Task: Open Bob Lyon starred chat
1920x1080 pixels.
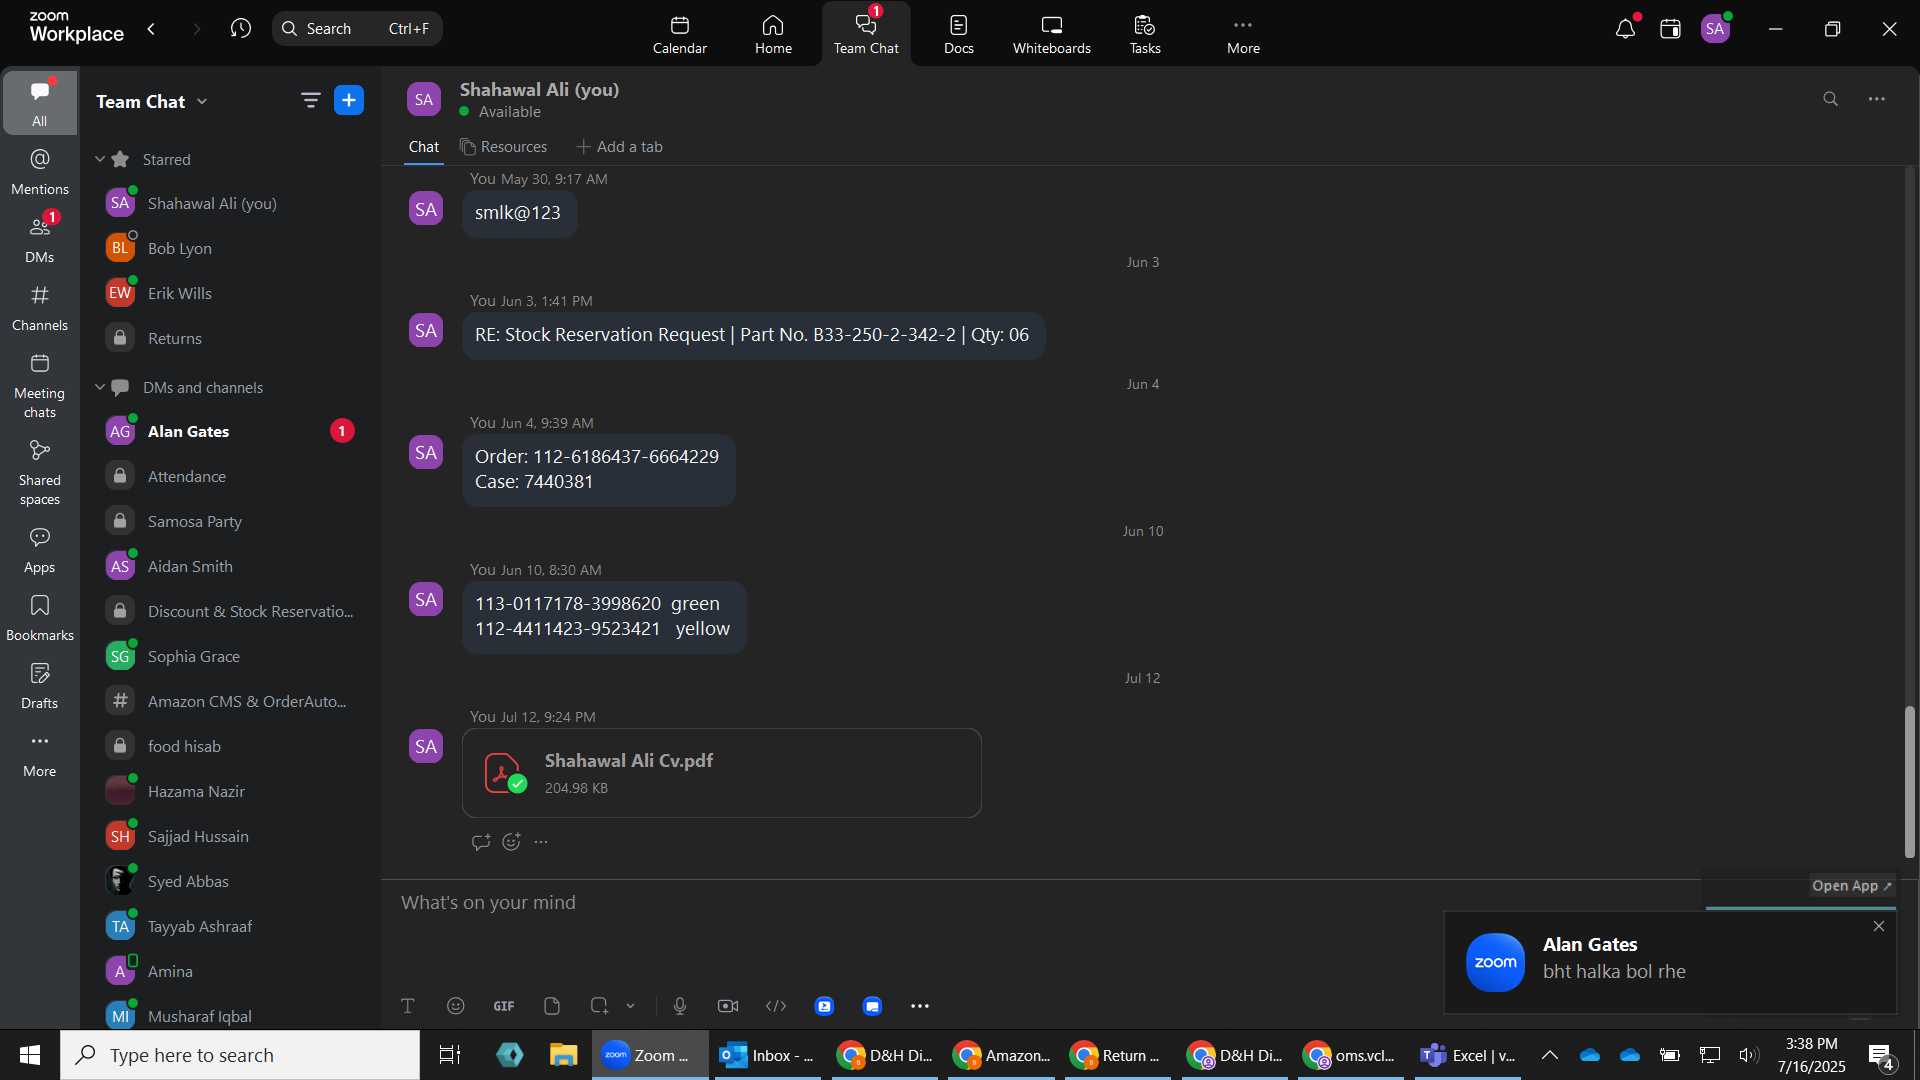Action: 231,248
